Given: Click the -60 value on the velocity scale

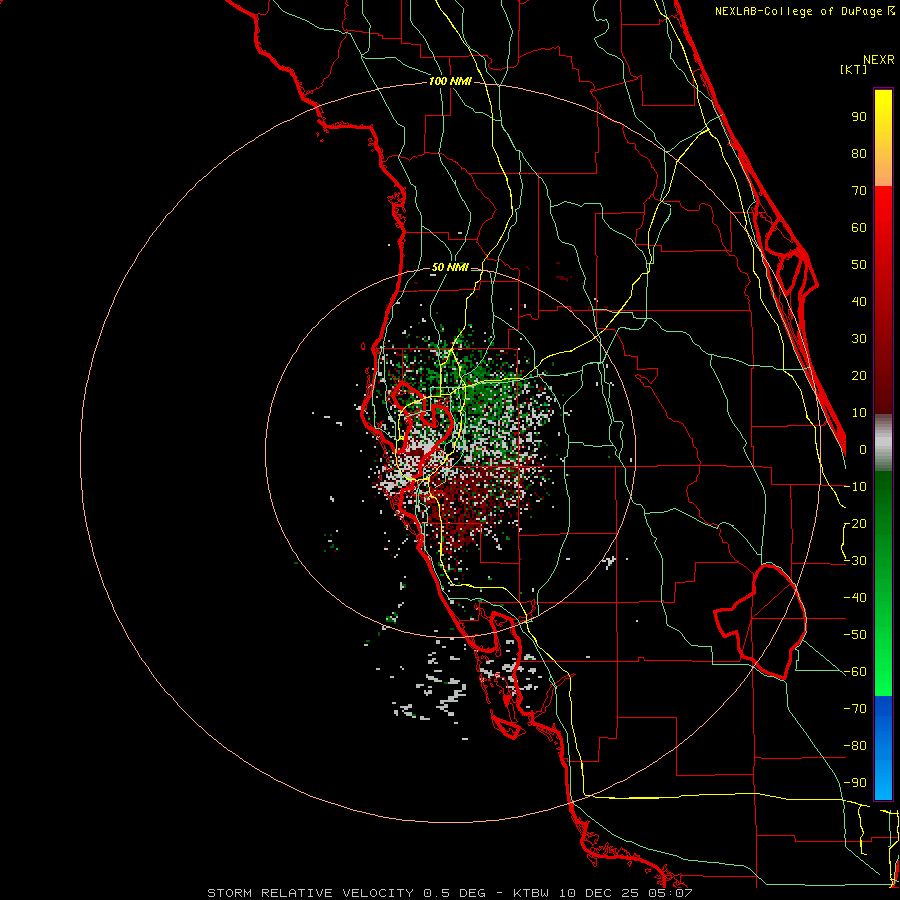Looking at the screenshot, I should point(855,672).
